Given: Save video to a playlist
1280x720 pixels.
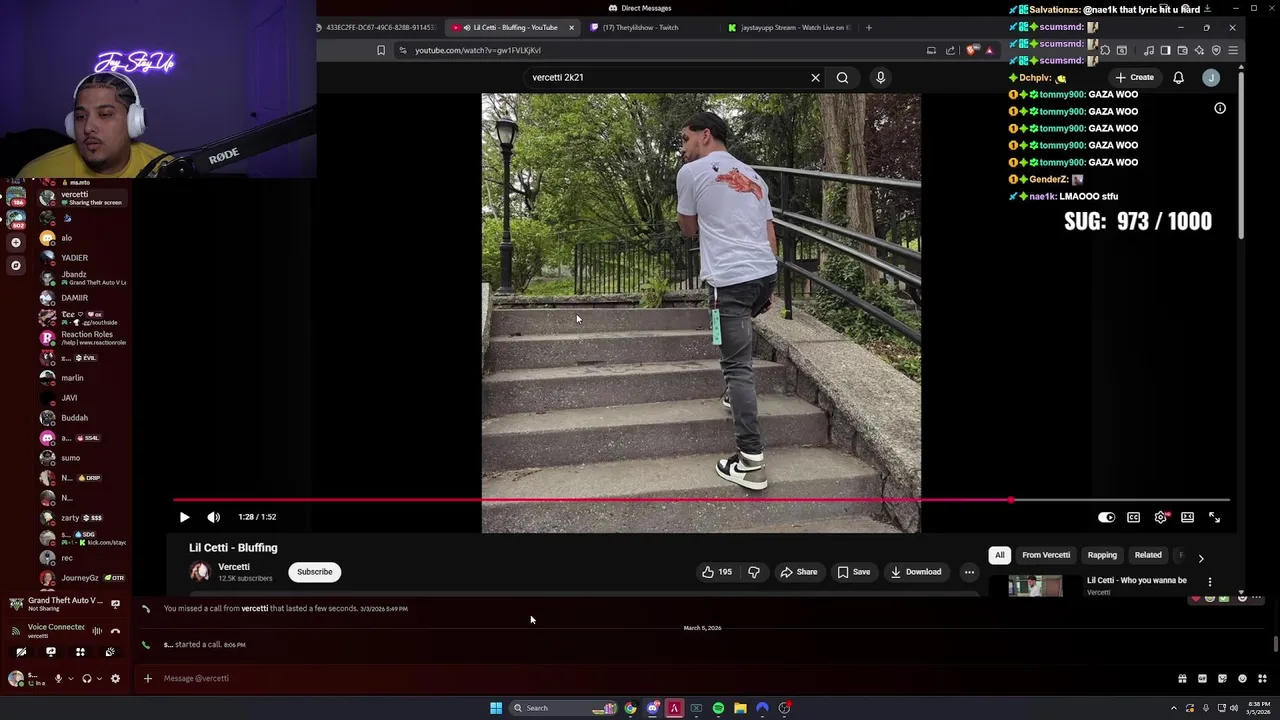Looking at the screenshot, I should pos(853,572).
